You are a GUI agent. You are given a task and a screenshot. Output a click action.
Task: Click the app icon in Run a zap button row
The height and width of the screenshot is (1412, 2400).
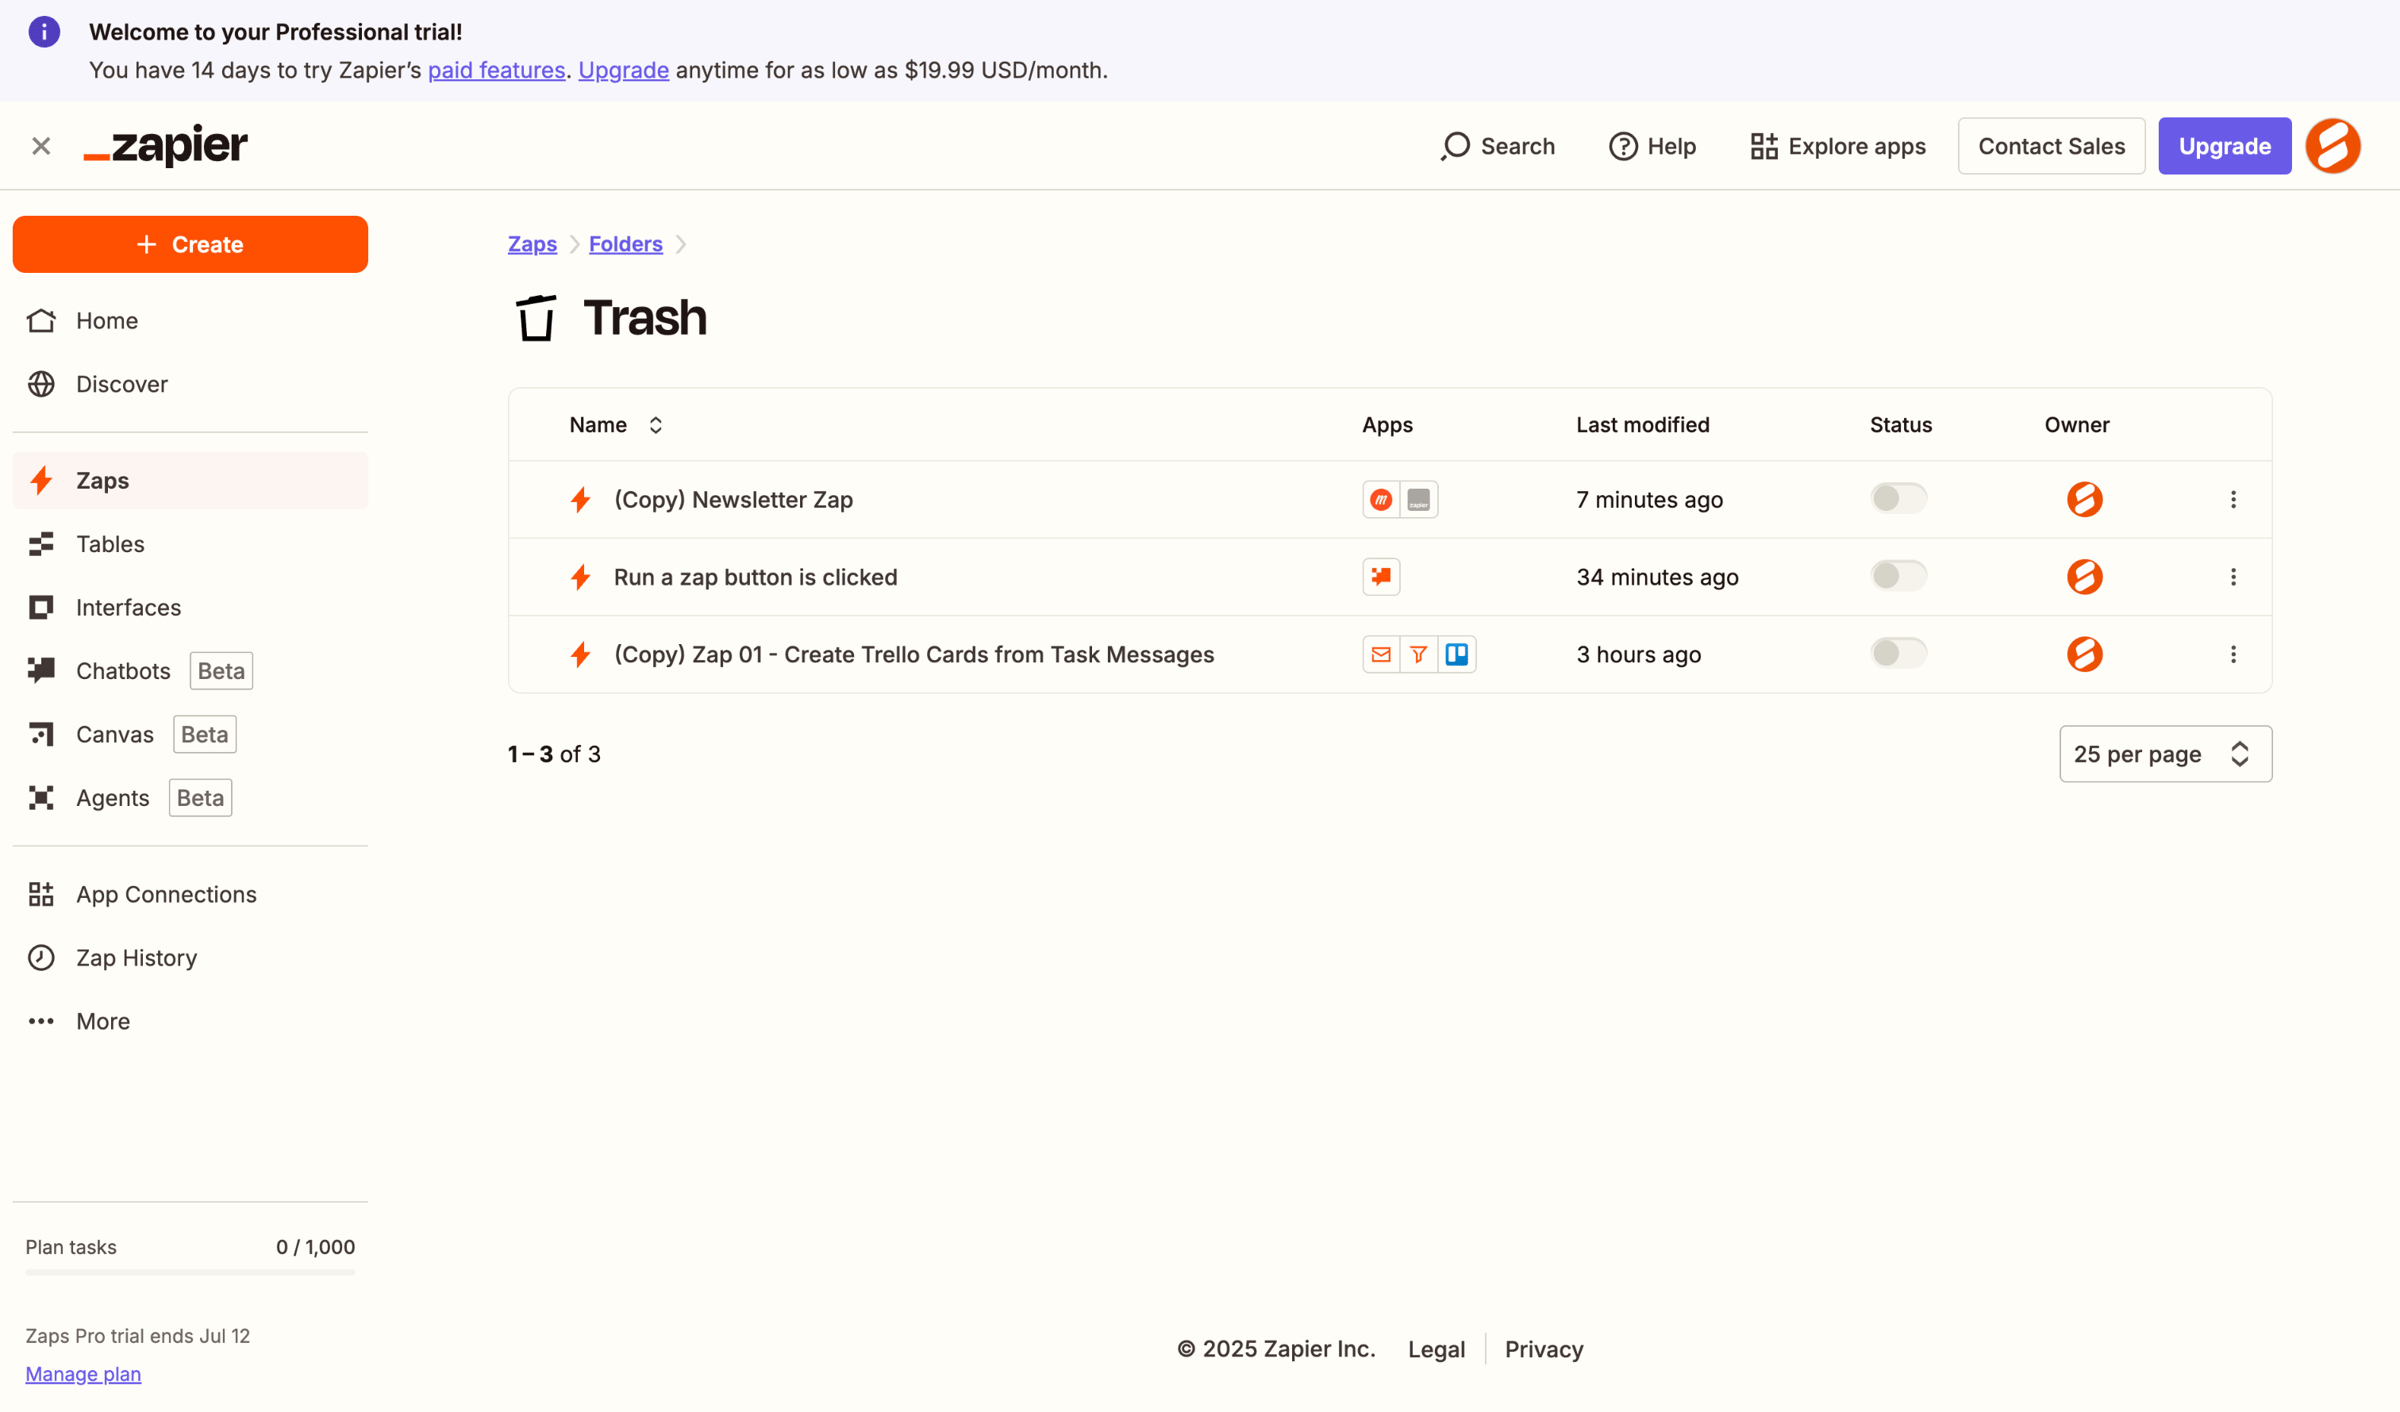coord(1381,577)
